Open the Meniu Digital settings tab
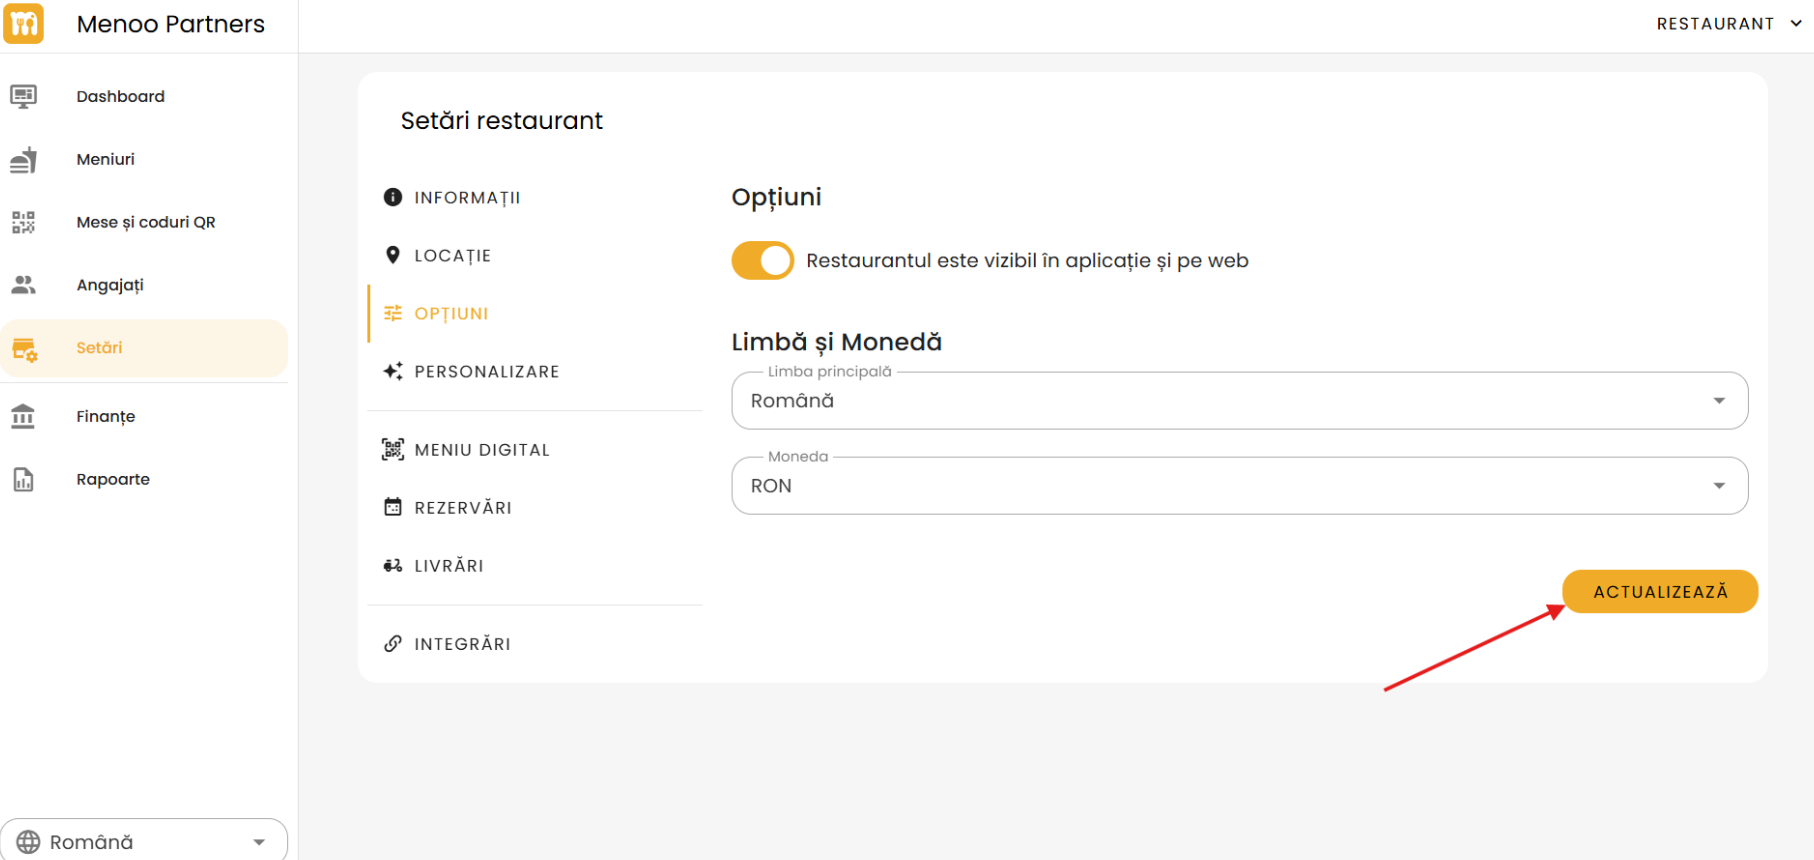 [481, 450]
